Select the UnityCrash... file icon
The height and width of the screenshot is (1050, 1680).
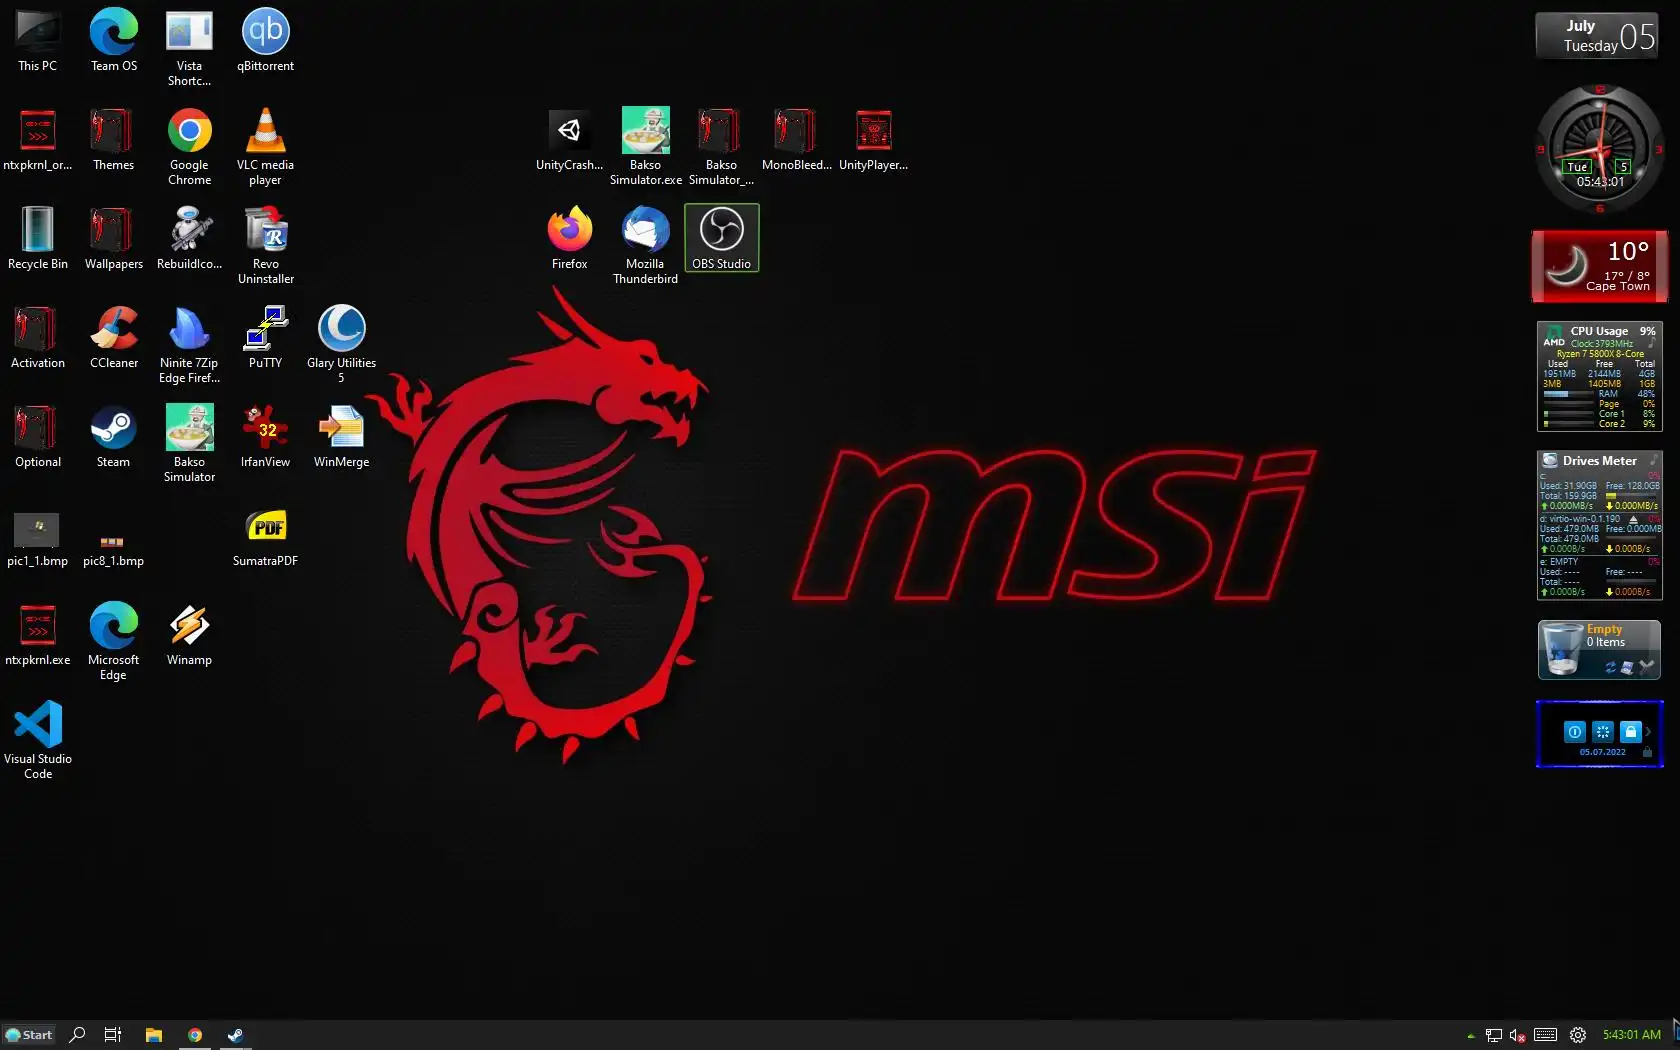coord(569,140)
